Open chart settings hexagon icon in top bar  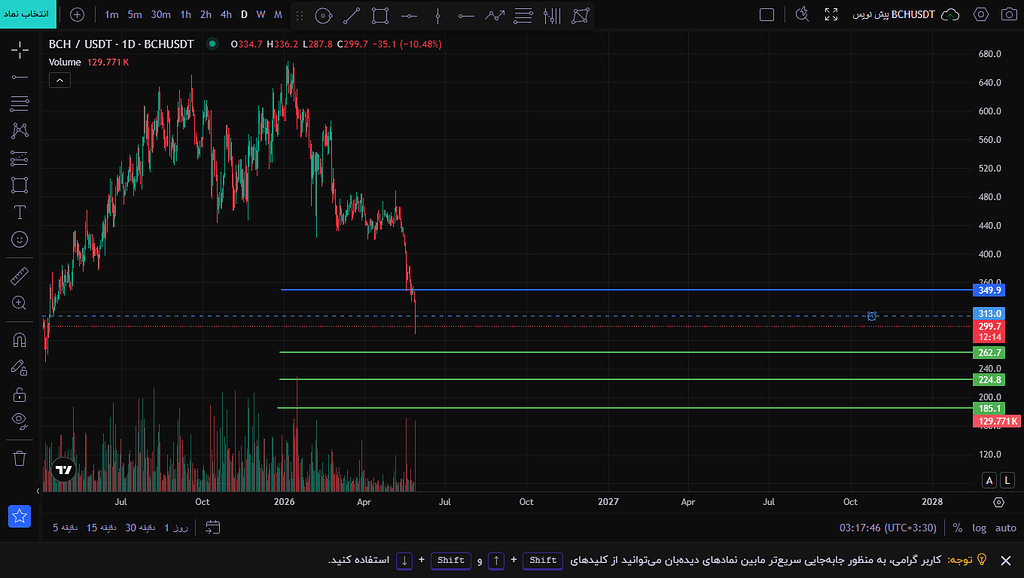click(981, 14)
